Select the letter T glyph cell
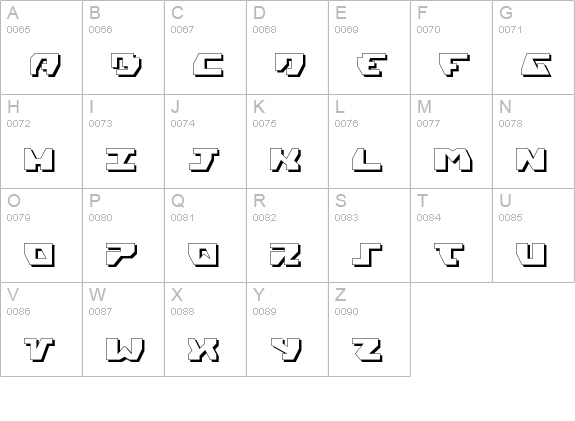 [x=451, y=235]
